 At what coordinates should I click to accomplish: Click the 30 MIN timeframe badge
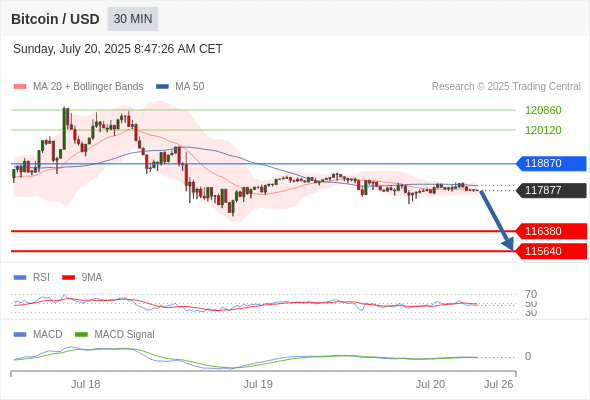pos(133,19)
